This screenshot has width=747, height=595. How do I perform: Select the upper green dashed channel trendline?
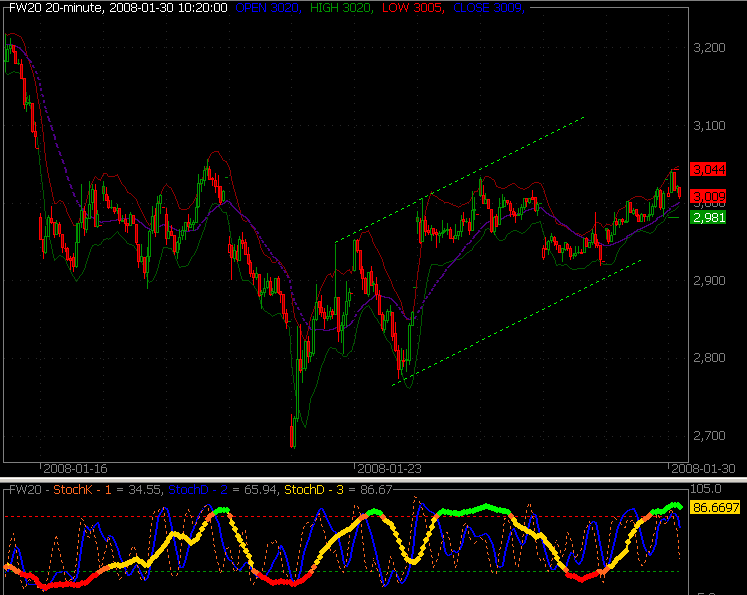click(x=460, y=180)
